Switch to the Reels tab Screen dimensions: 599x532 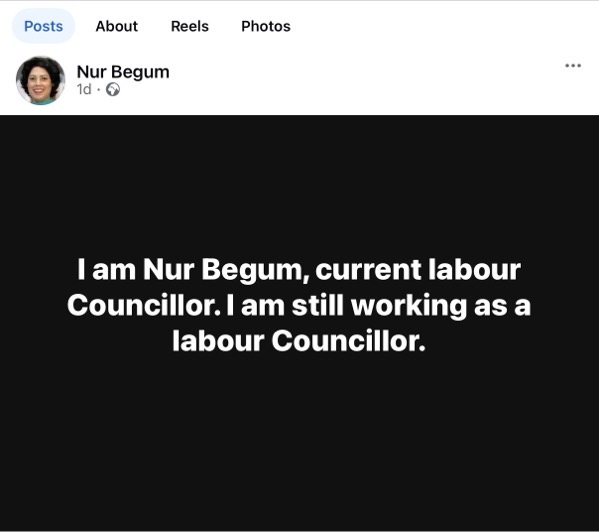tap(189, 26)
